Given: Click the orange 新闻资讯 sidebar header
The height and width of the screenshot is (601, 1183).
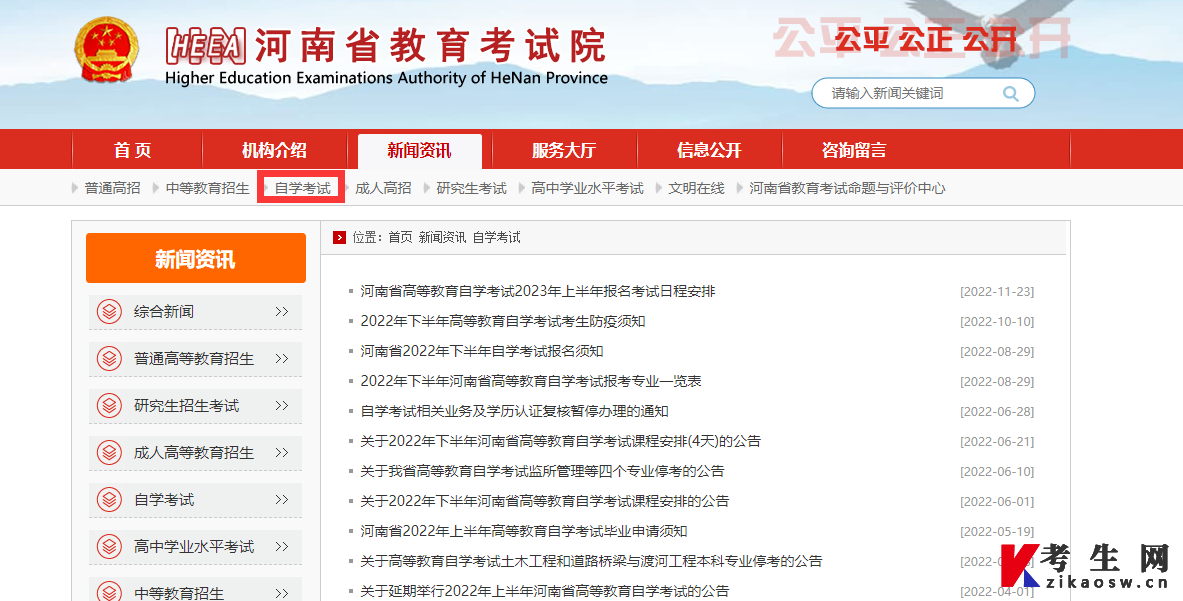Looking at the screenshot, I should [x=196, y=259].
